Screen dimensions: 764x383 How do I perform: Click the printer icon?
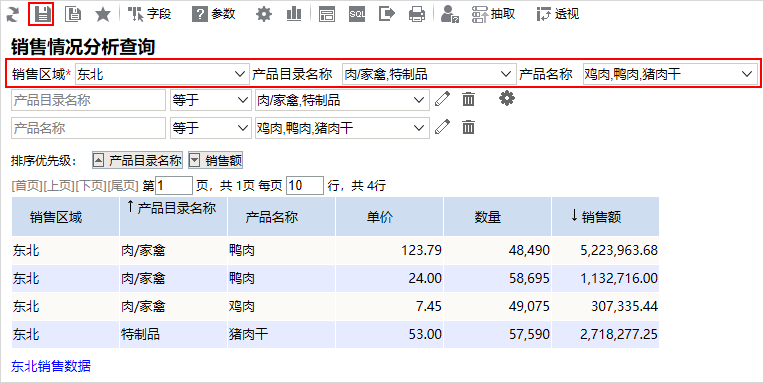(x=417, y=14)
